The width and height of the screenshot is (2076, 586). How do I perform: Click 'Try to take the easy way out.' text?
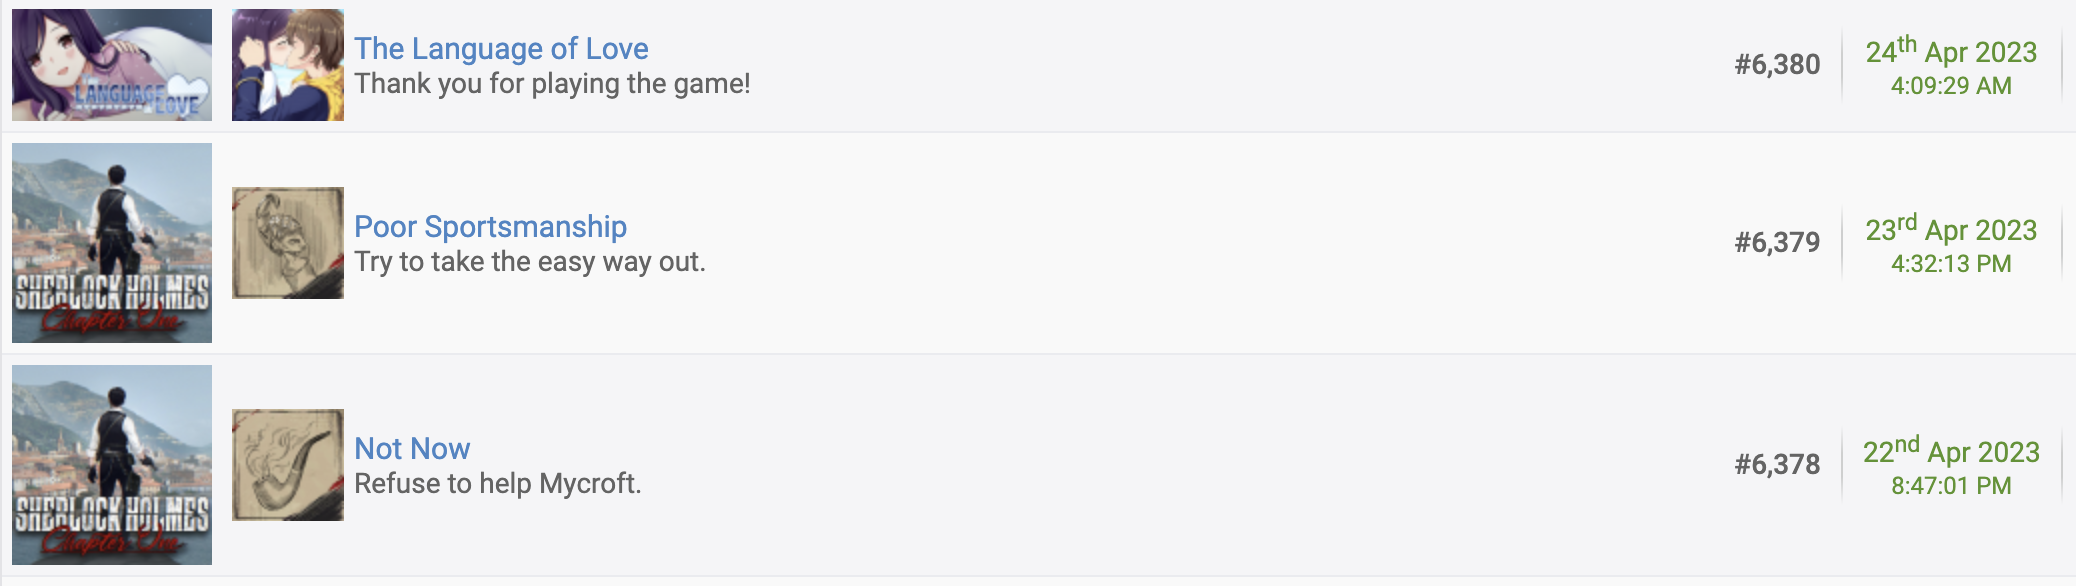pyautogui.click(x=530, y=261)
